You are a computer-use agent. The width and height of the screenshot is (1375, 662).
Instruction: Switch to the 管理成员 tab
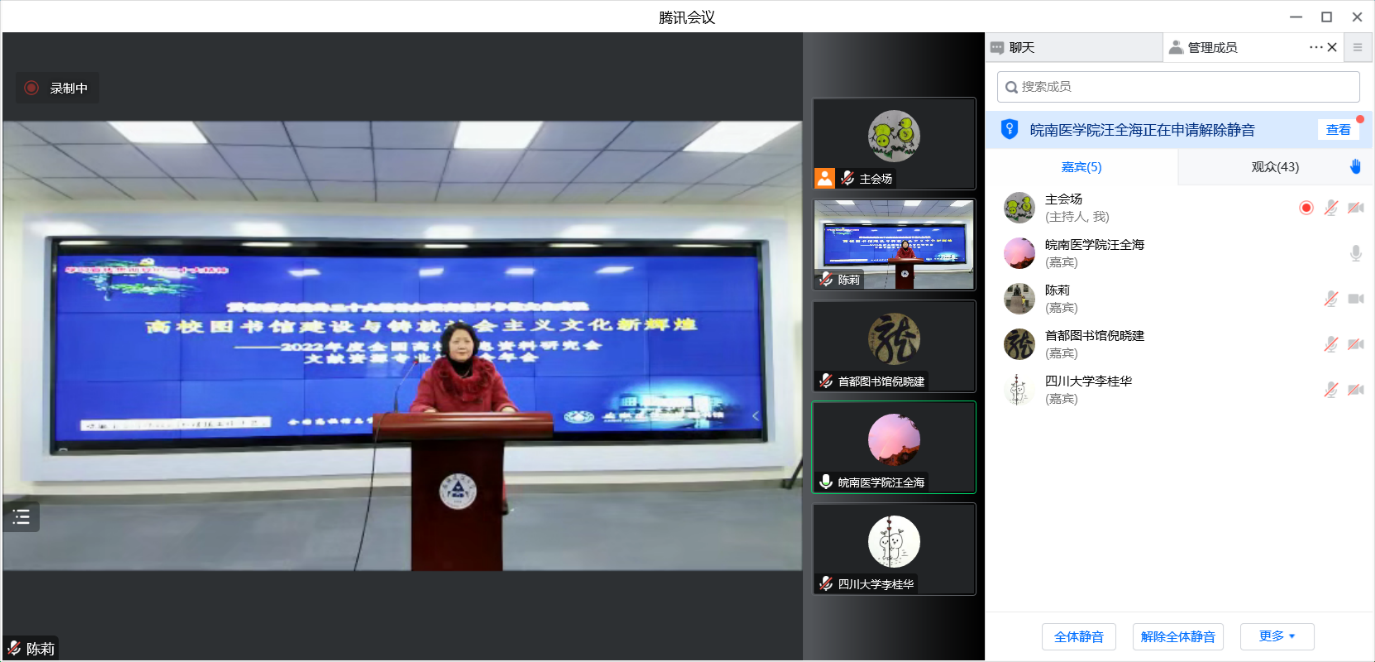(x=1253, y=47)
